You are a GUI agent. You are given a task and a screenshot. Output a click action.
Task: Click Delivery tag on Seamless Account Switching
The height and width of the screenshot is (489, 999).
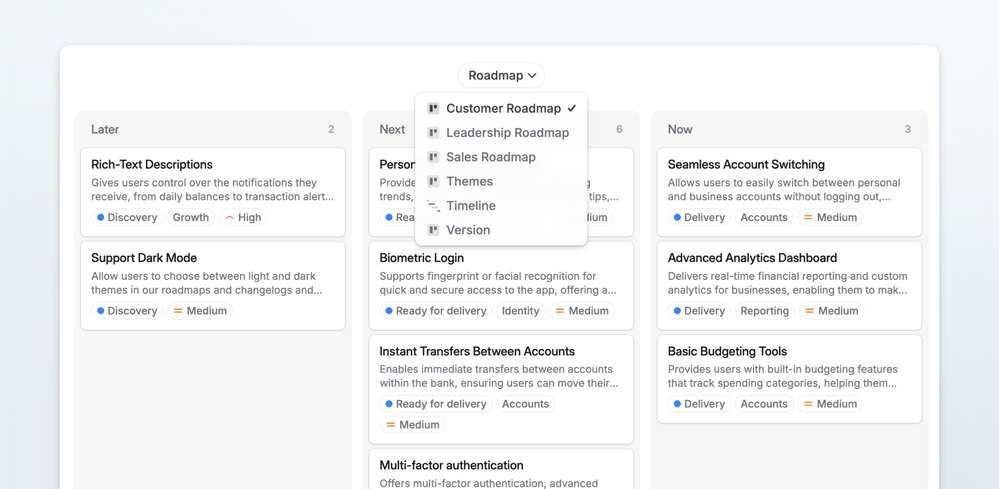point(700,217)
